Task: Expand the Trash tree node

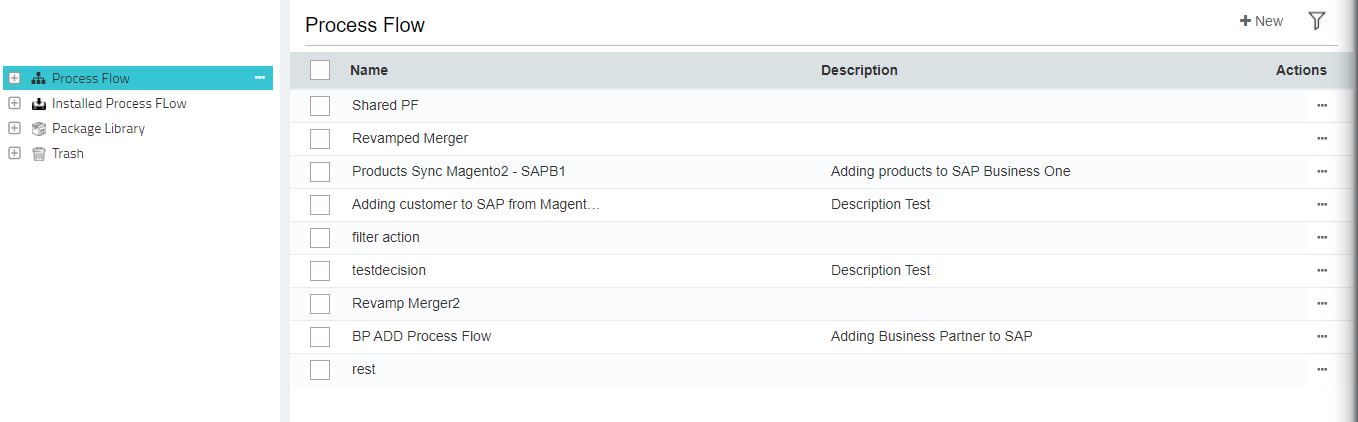Action: [14, 153]
